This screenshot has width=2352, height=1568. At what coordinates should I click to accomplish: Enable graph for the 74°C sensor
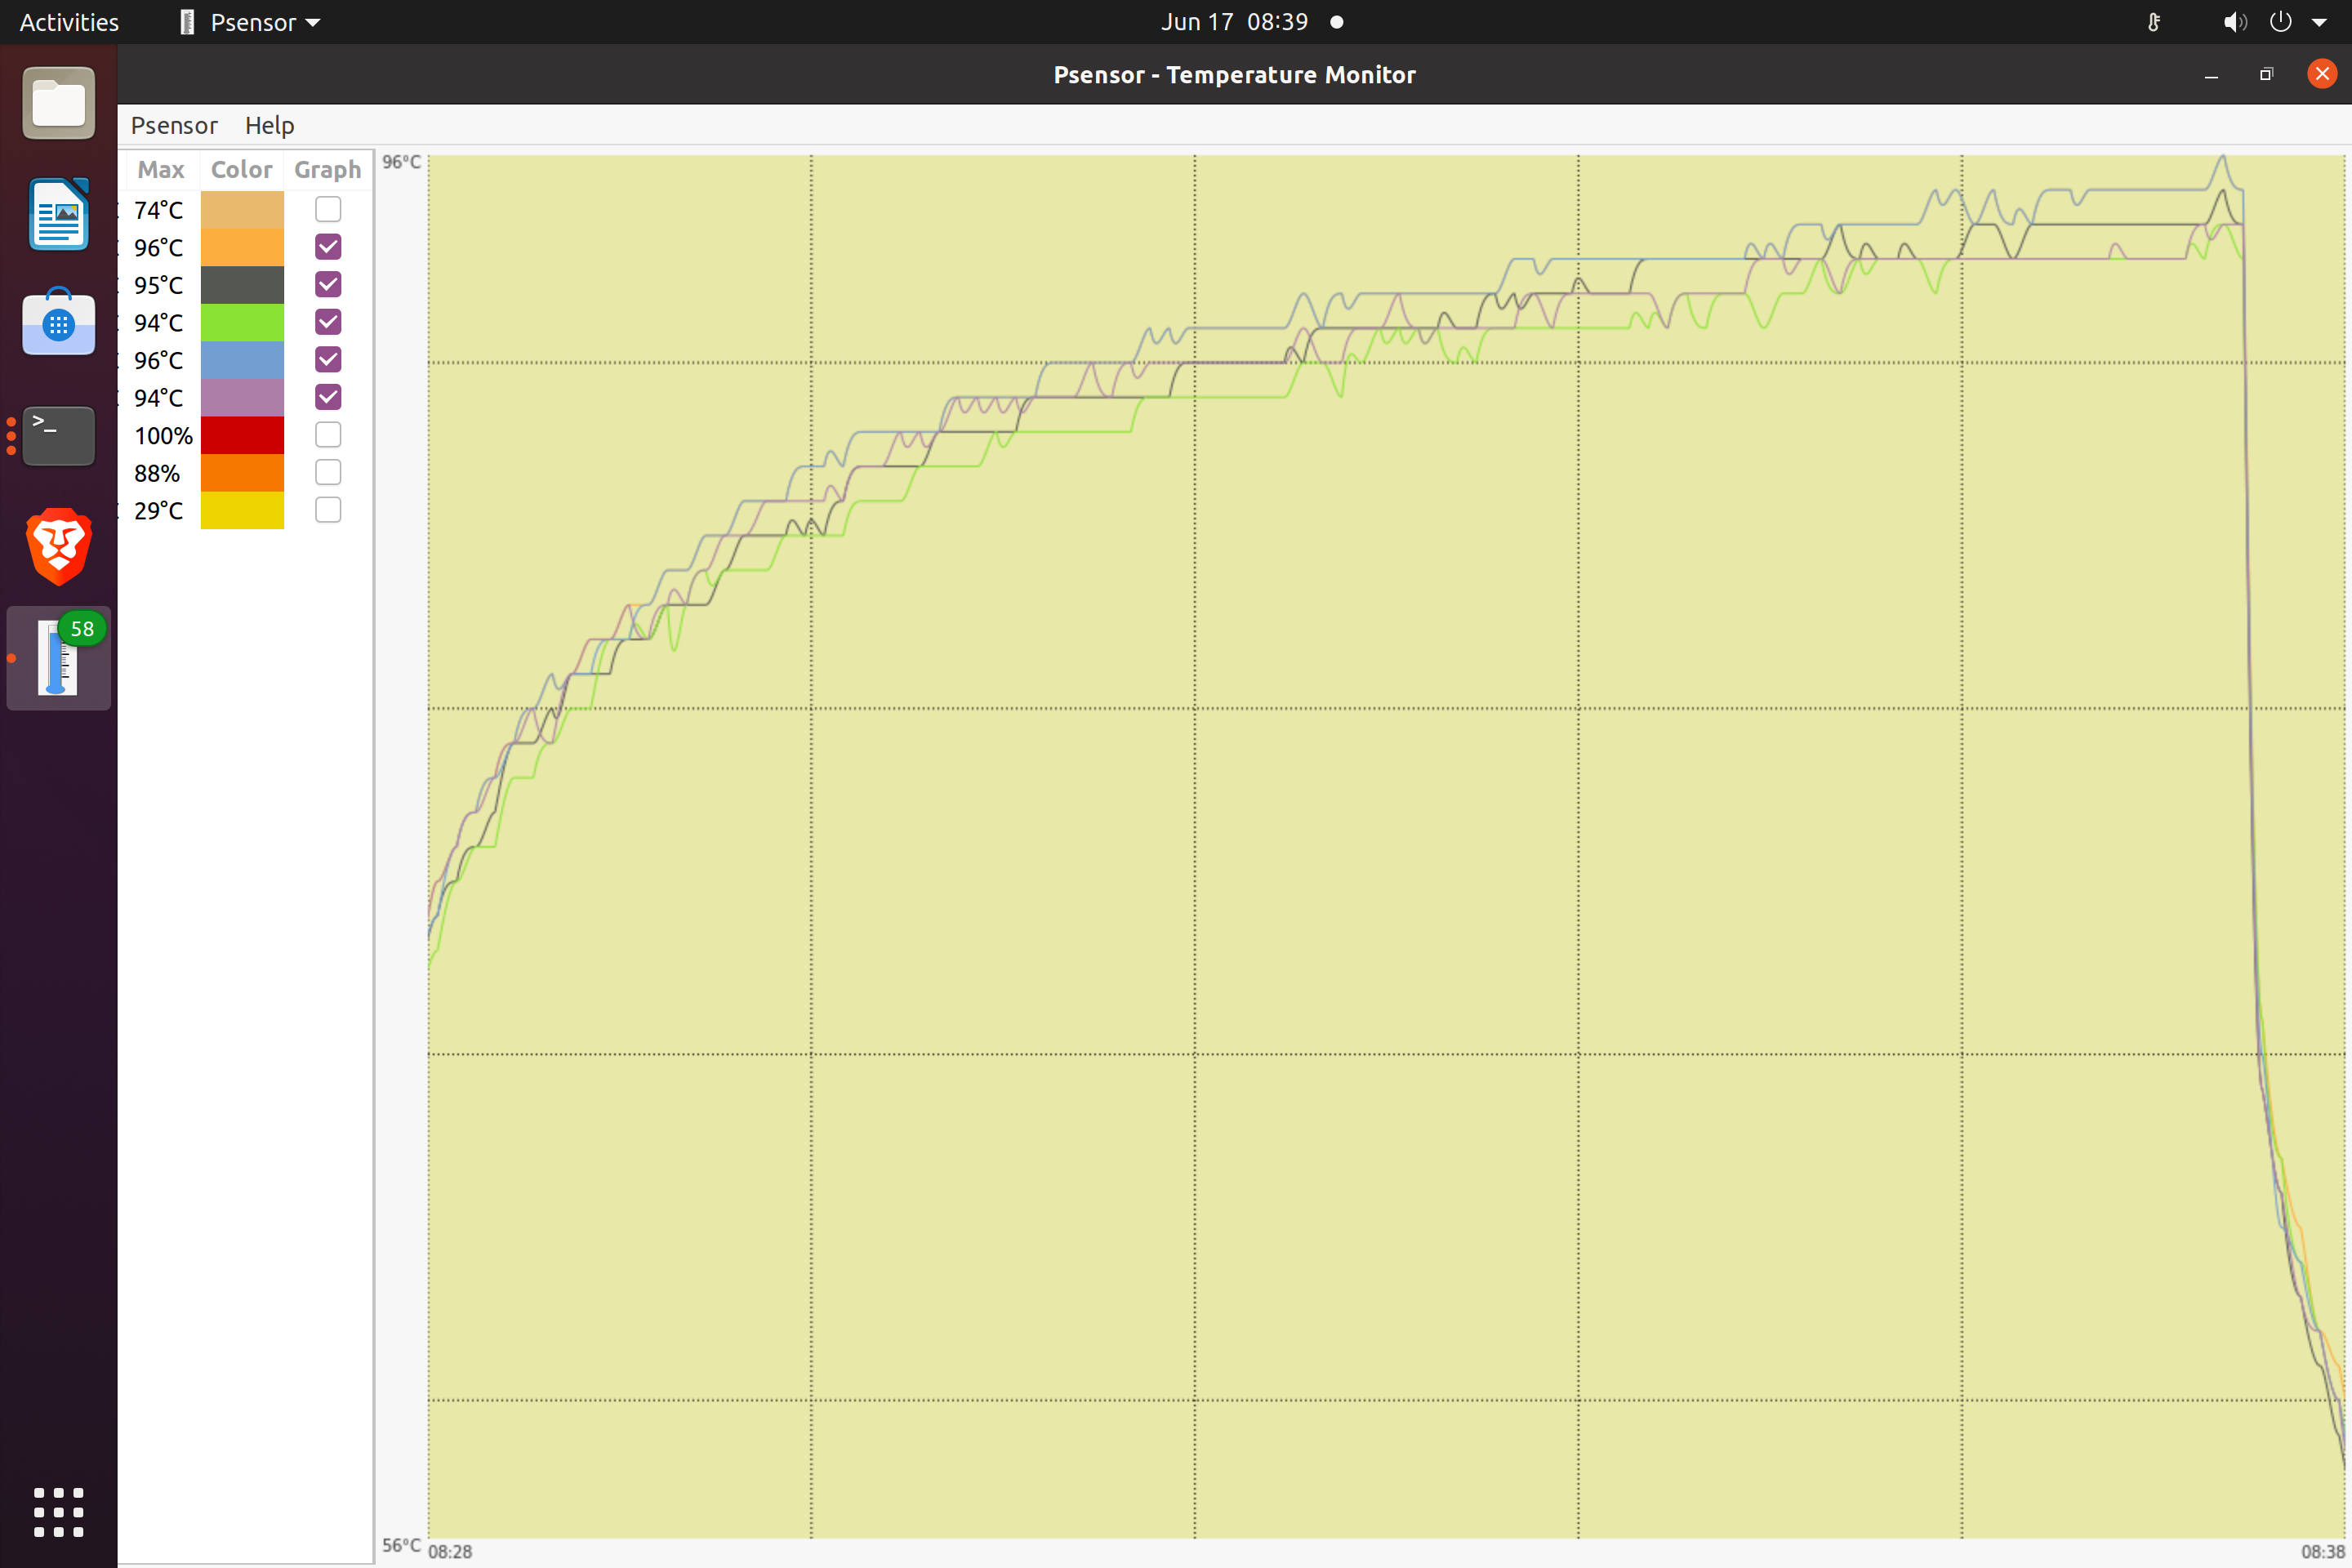click(x=328, y=209)
